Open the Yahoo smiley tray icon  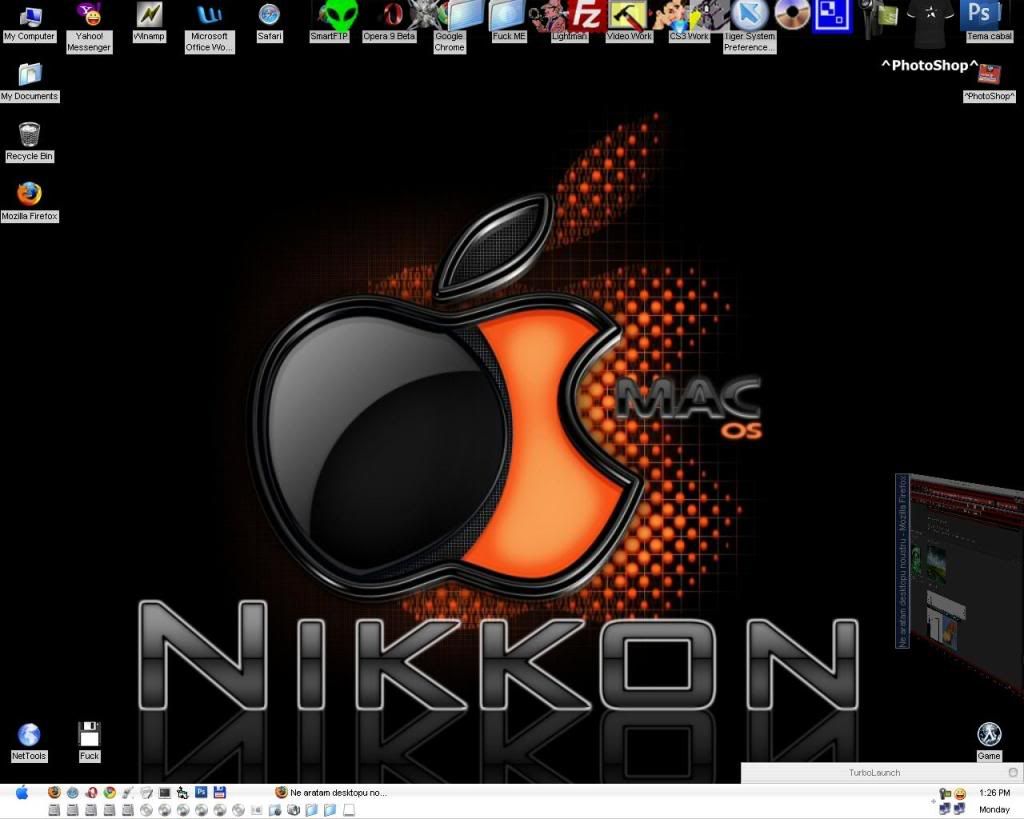click(960, 794)
